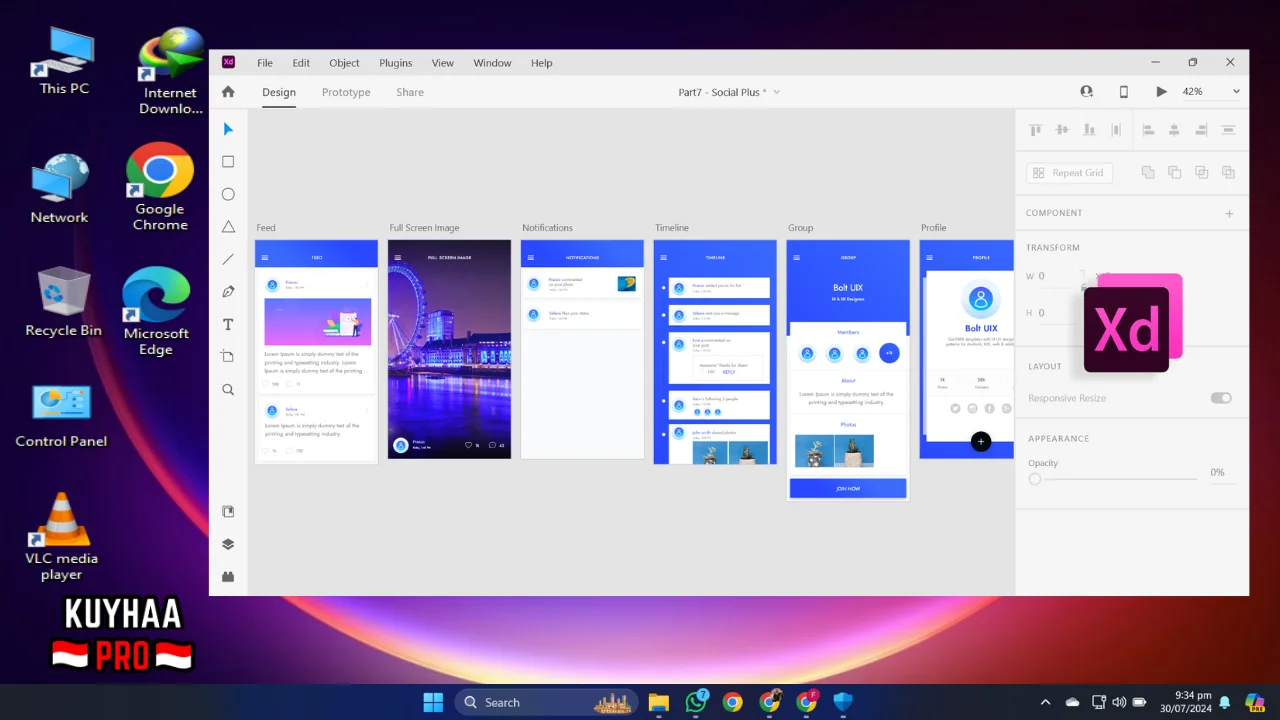
Task: Open the Help menu
Action: [x=542, y=63]
